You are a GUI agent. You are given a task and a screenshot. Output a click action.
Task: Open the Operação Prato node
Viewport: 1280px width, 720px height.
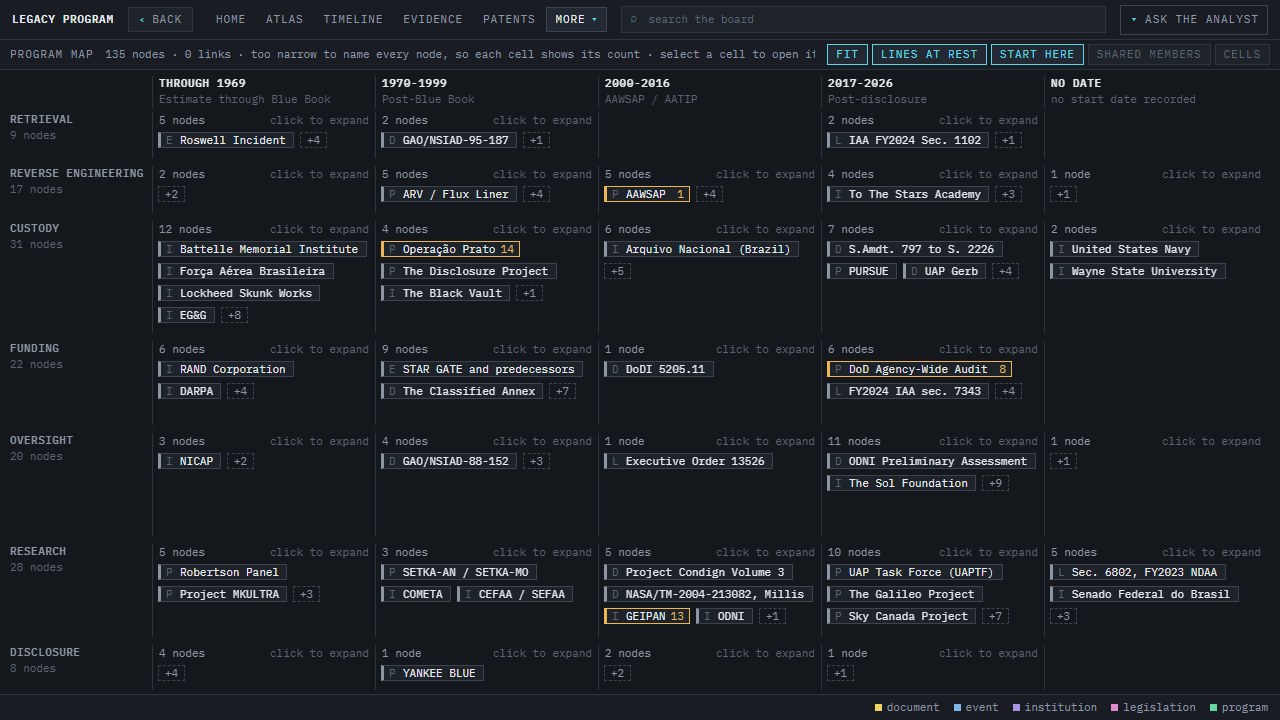[x=450, y=249]
